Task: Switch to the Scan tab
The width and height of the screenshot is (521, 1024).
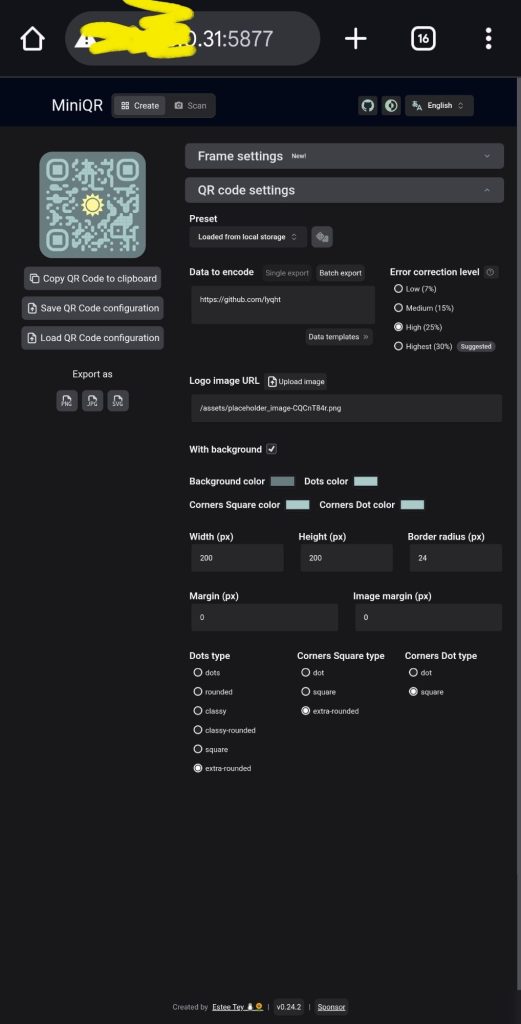Action: click(190, 106)
